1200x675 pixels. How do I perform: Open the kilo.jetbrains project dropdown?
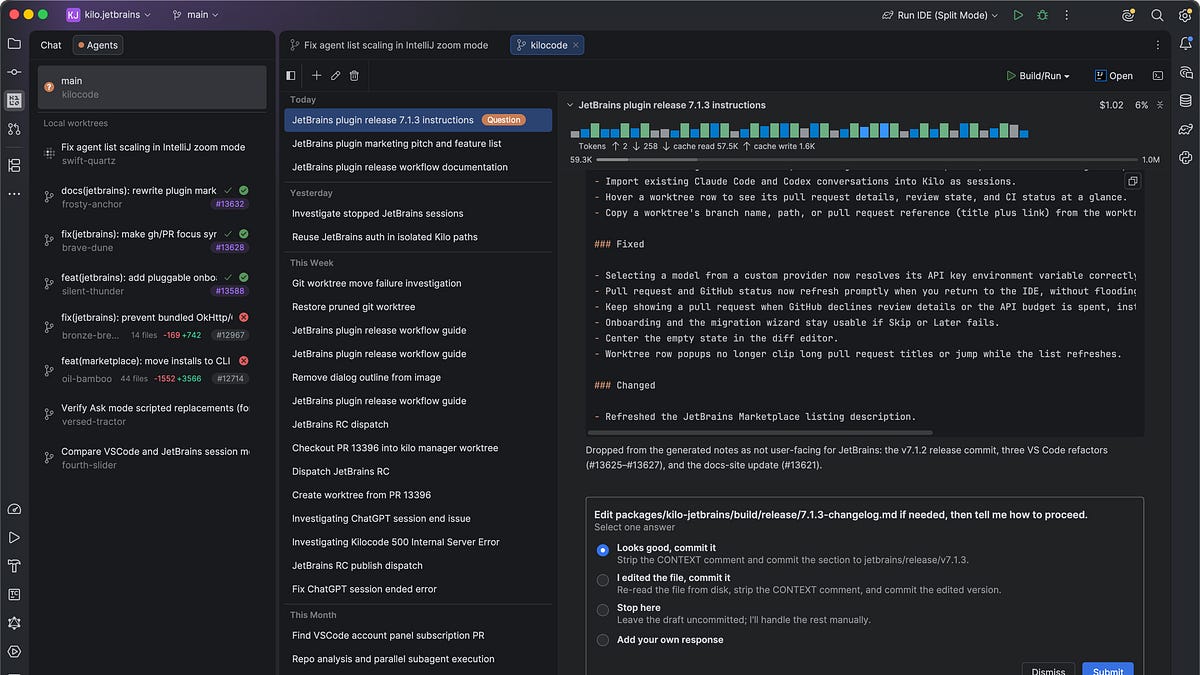pos(110,15)
